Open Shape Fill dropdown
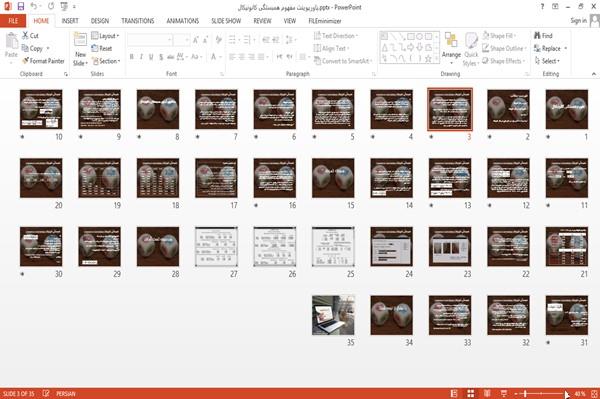600x399 pixels. click(499, 36)
